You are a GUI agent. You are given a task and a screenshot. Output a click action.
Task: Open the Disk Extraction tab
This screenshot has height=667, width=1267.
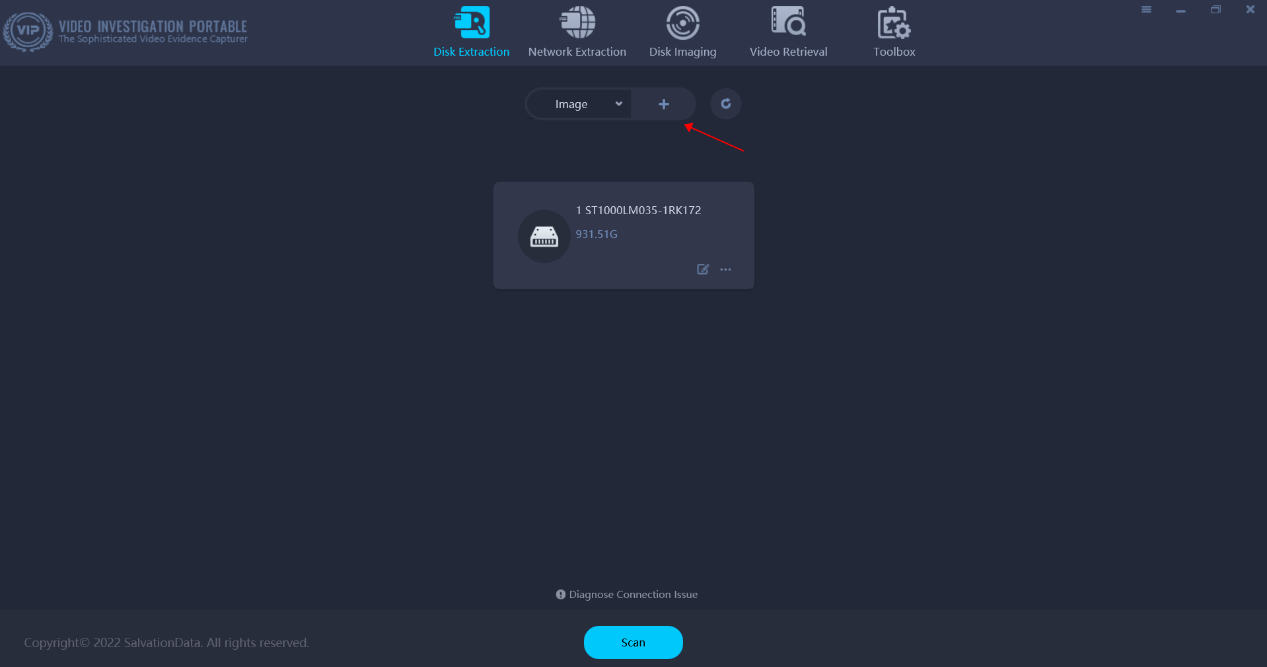[471, 32]
